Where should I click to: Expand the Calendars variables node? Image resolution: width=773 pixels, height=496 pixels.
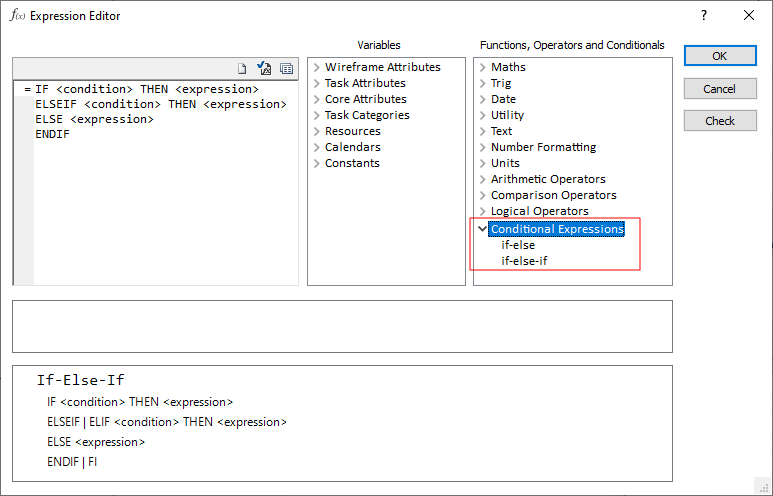[x=316, y=147]
